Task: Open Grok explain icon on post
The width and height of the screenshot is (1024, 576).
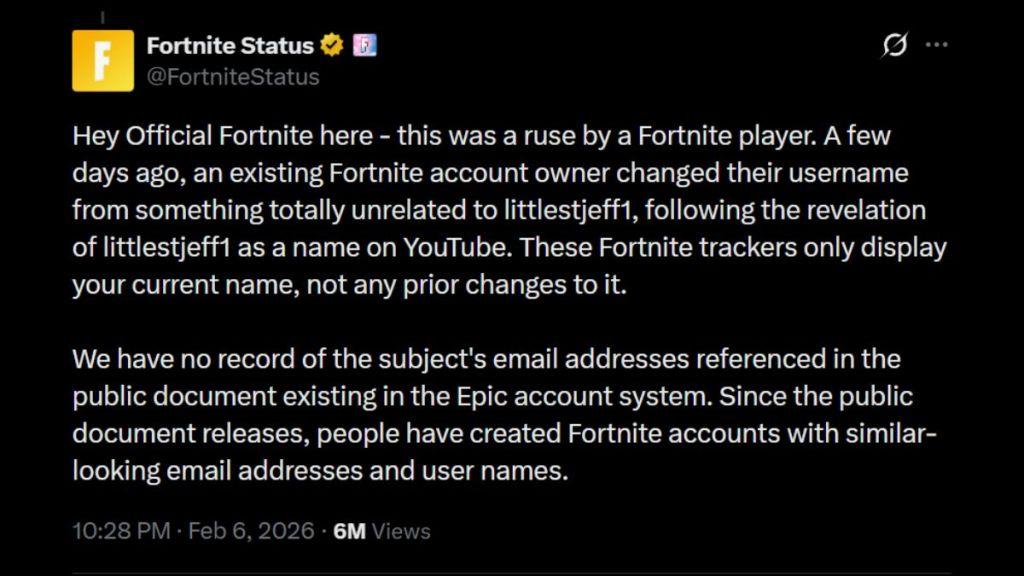Action: pos(895,46)
